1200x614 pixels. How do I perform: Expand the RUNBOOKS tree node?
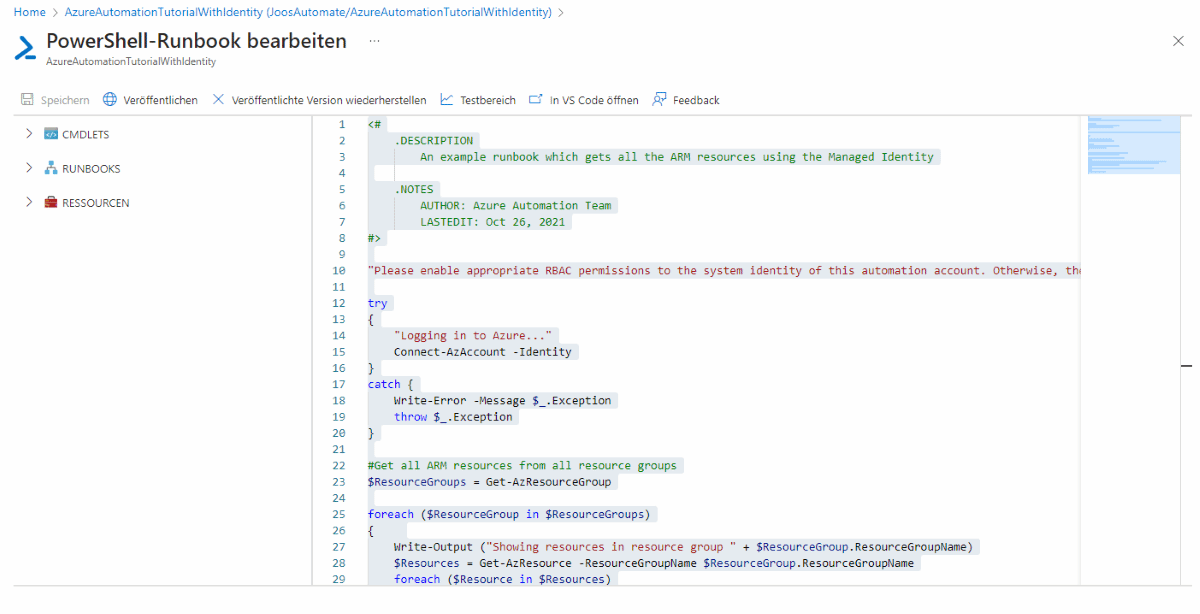click(x=29, y=169)
